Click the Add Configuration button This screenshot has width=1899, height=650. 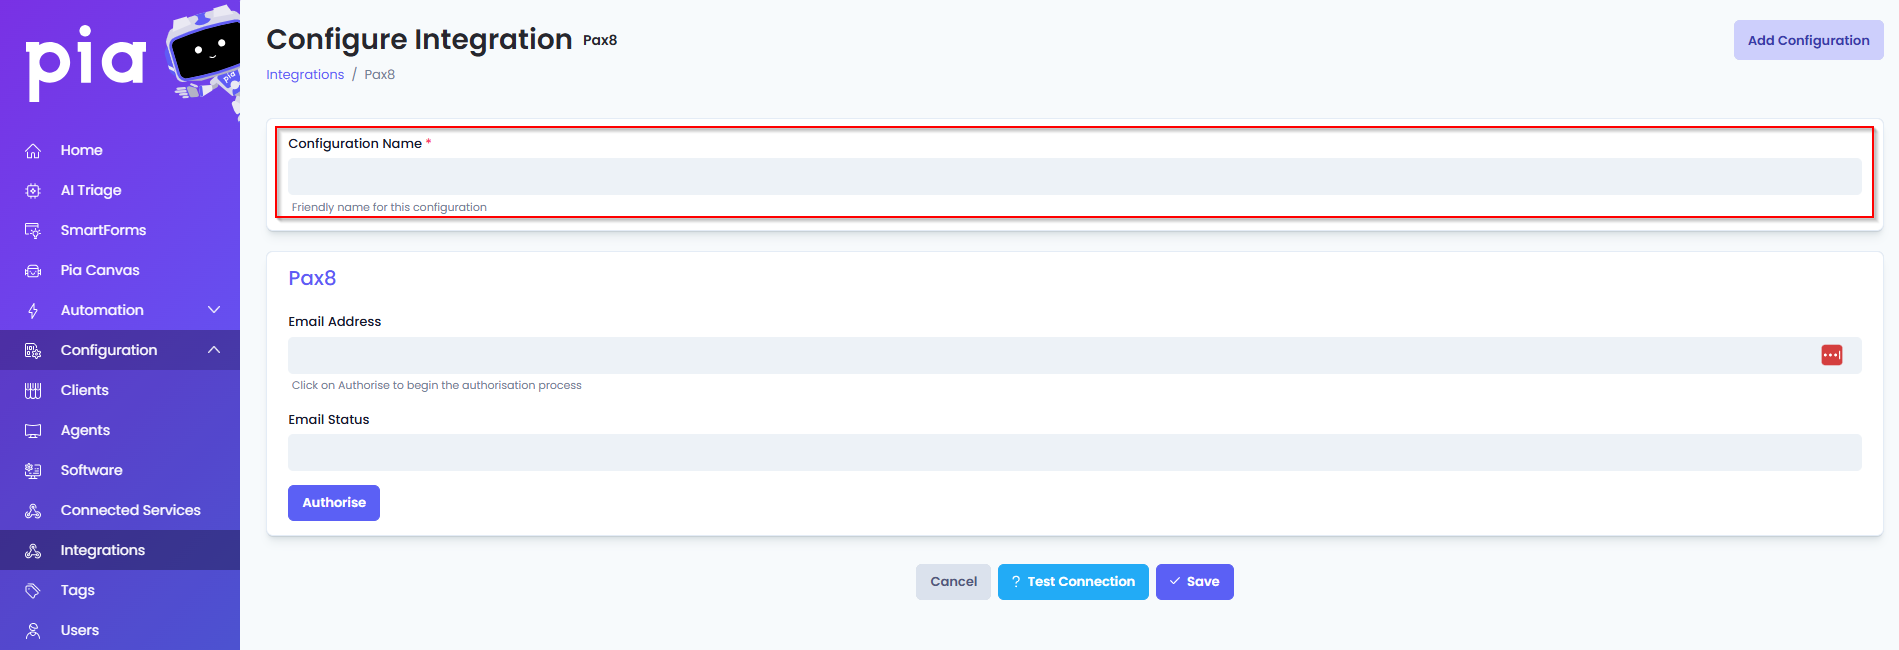[x=1808, y=41]
